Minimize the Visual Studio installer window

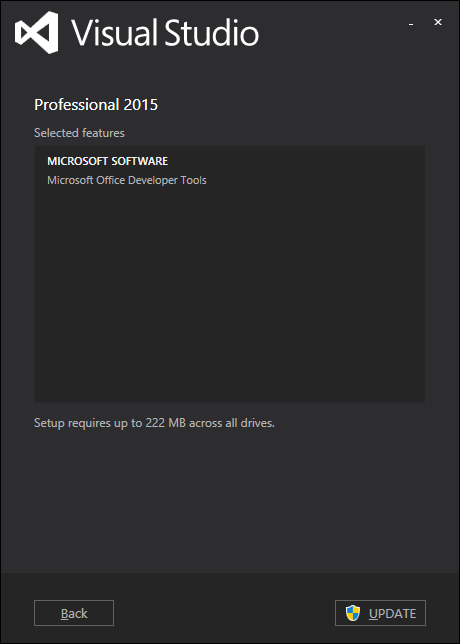(411, 23)
